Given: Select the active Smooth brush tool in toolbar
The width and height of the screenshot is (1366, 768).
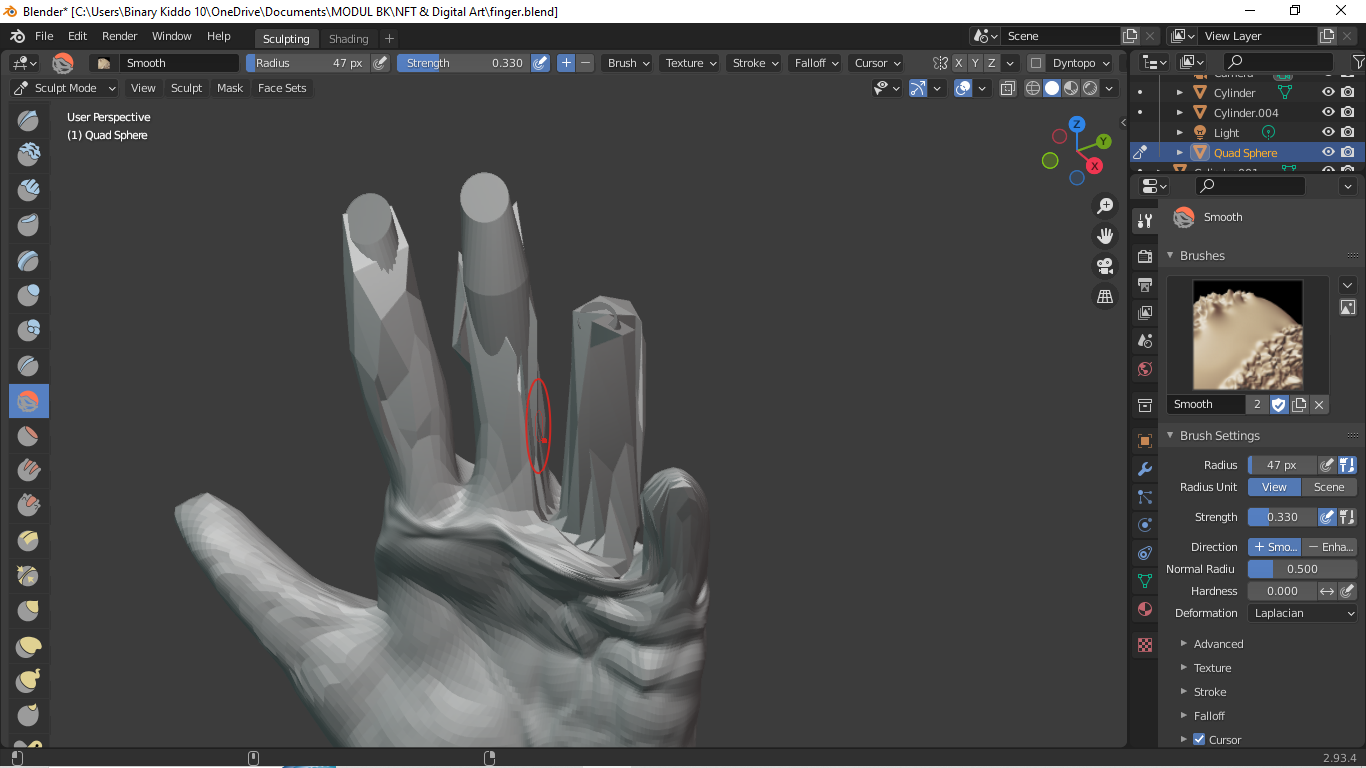Looking at the screenshot, I should tap(28, 401).
